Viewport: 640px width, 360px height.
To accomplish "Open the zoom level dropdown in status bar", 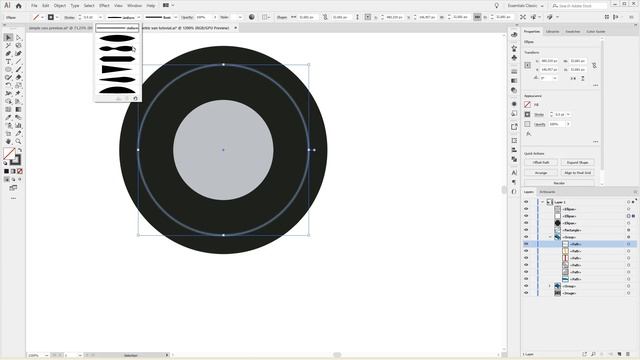I will pos(46,356).
